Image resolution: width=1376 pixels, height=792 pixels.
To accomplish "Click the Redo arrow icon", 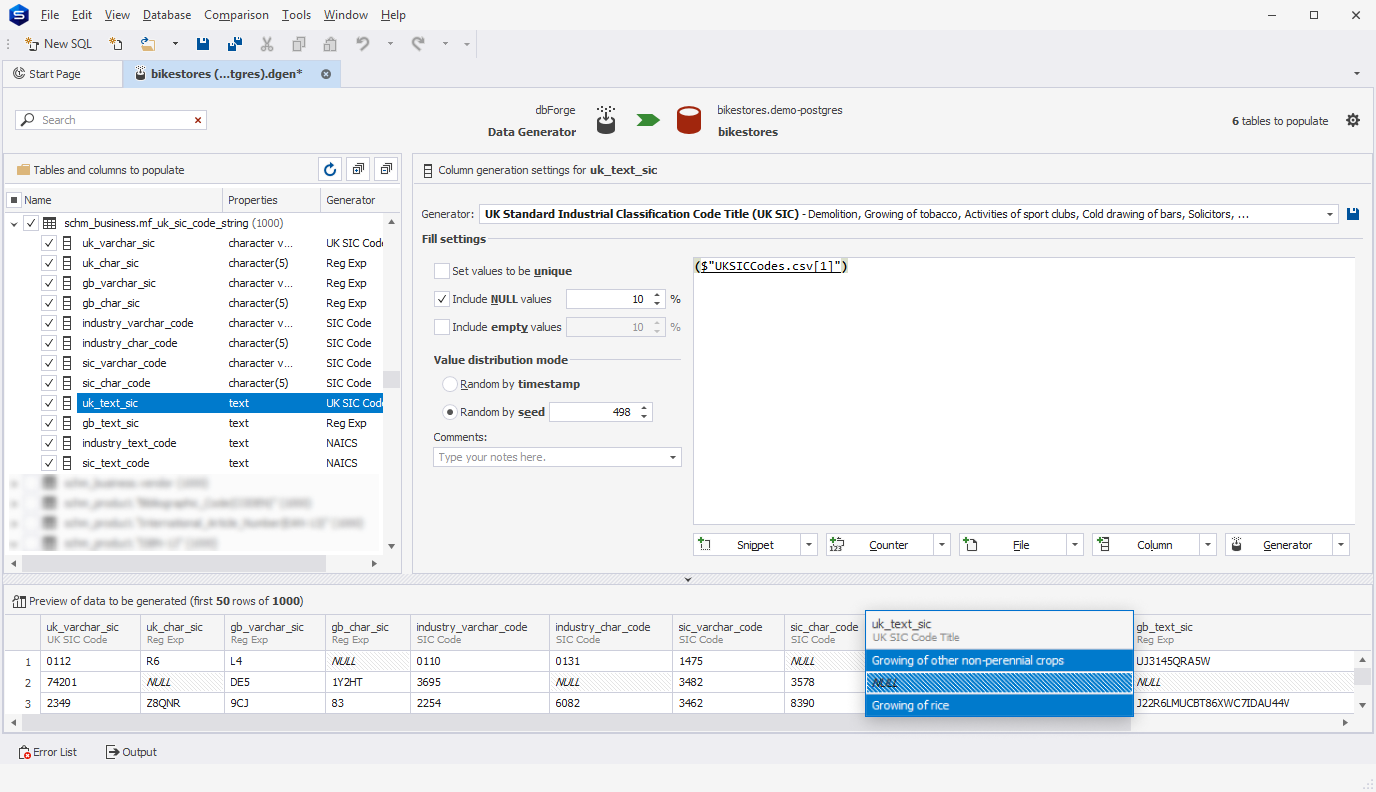I will pyautogui.click(x=418, y=44).
